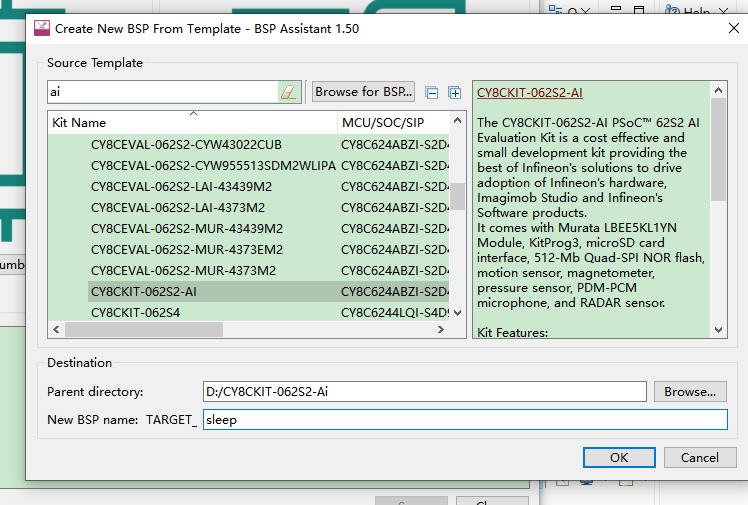
Task: Open the CY8CKIT-062S2-AI link
Action: (x=530, y=93)
